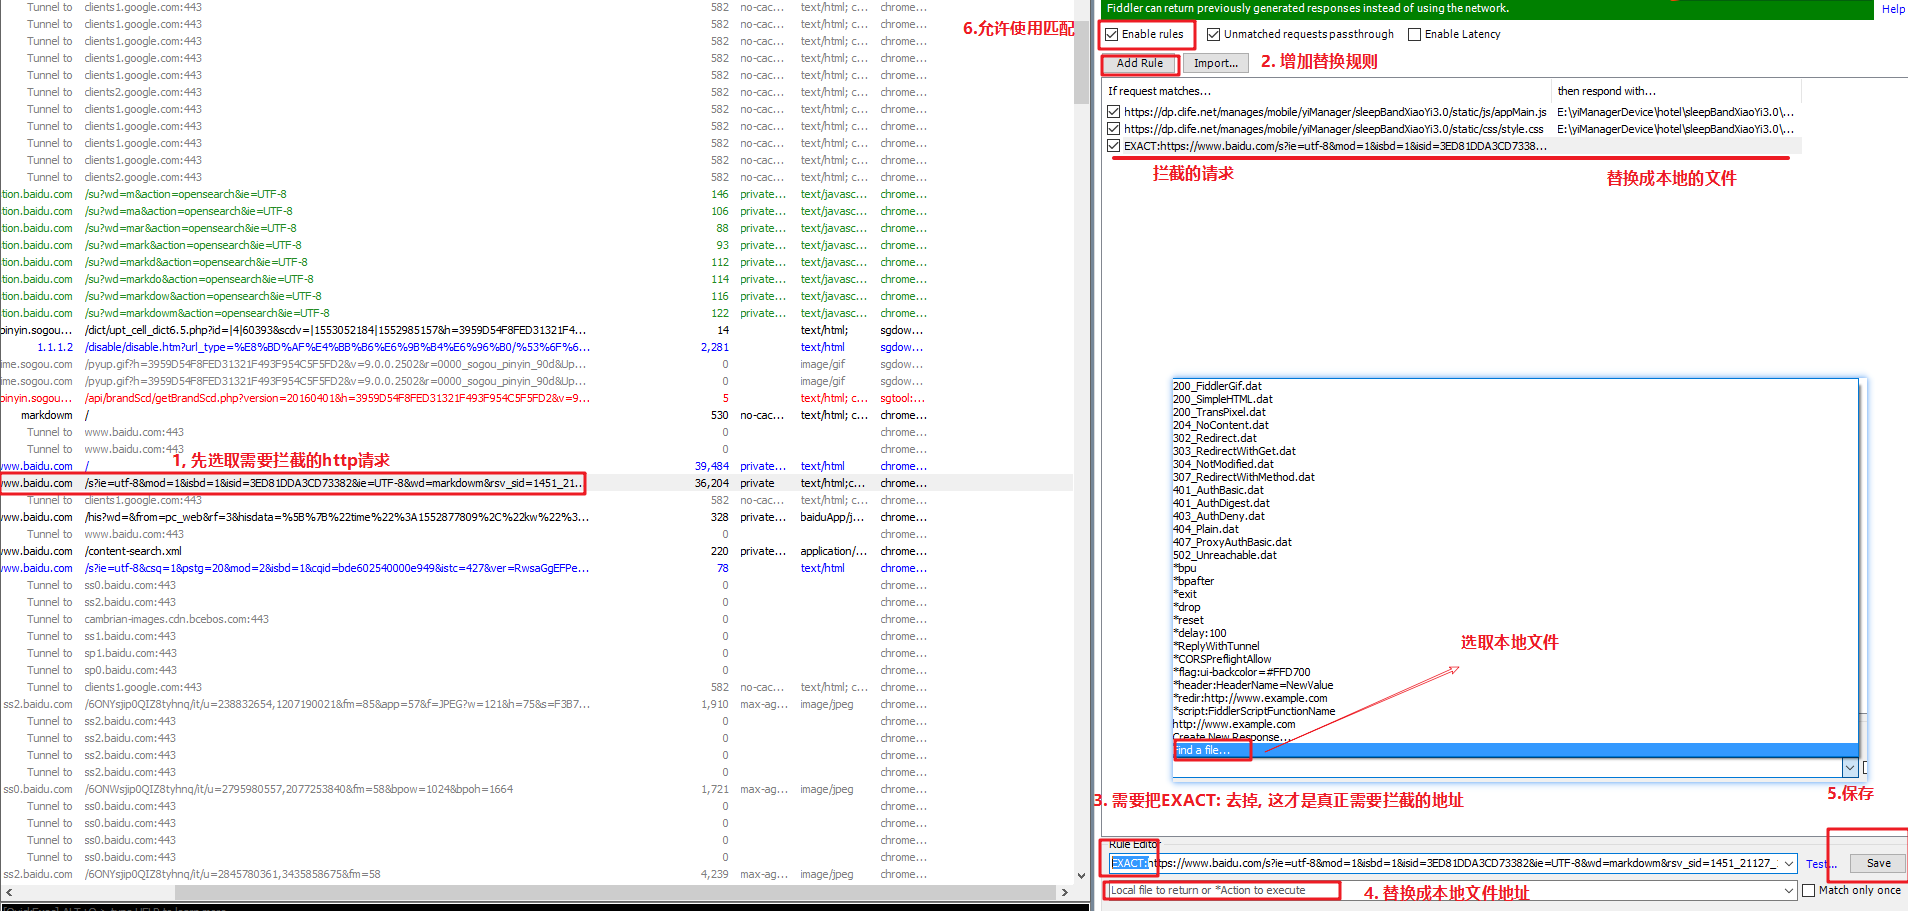Expand the Local file to return dropdown arrow
1908x911 pixels.
[x=1789, y=890]
